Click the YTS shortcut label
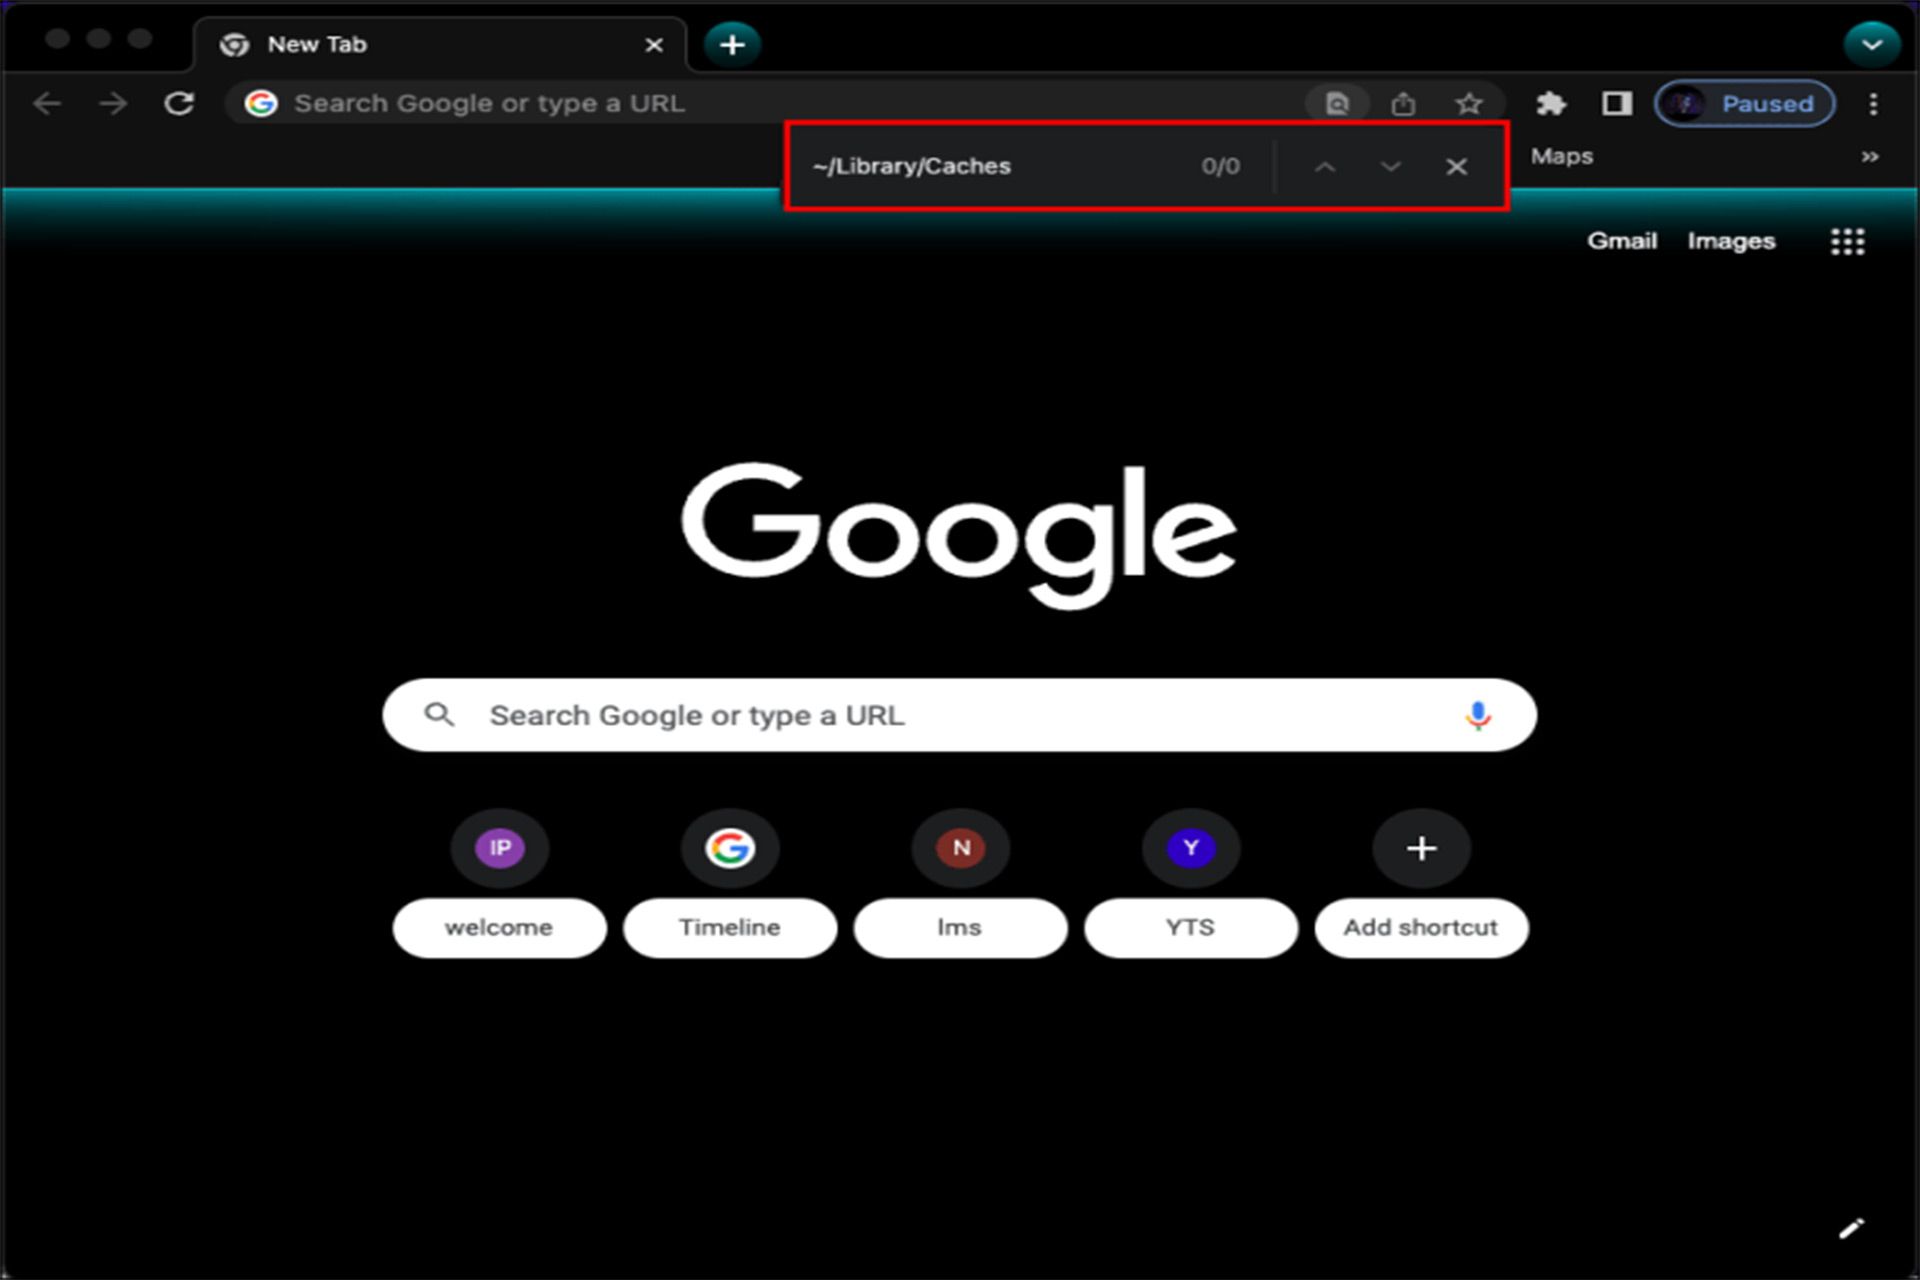Screen dimensions: 1920x1280 click(1191, 928)
